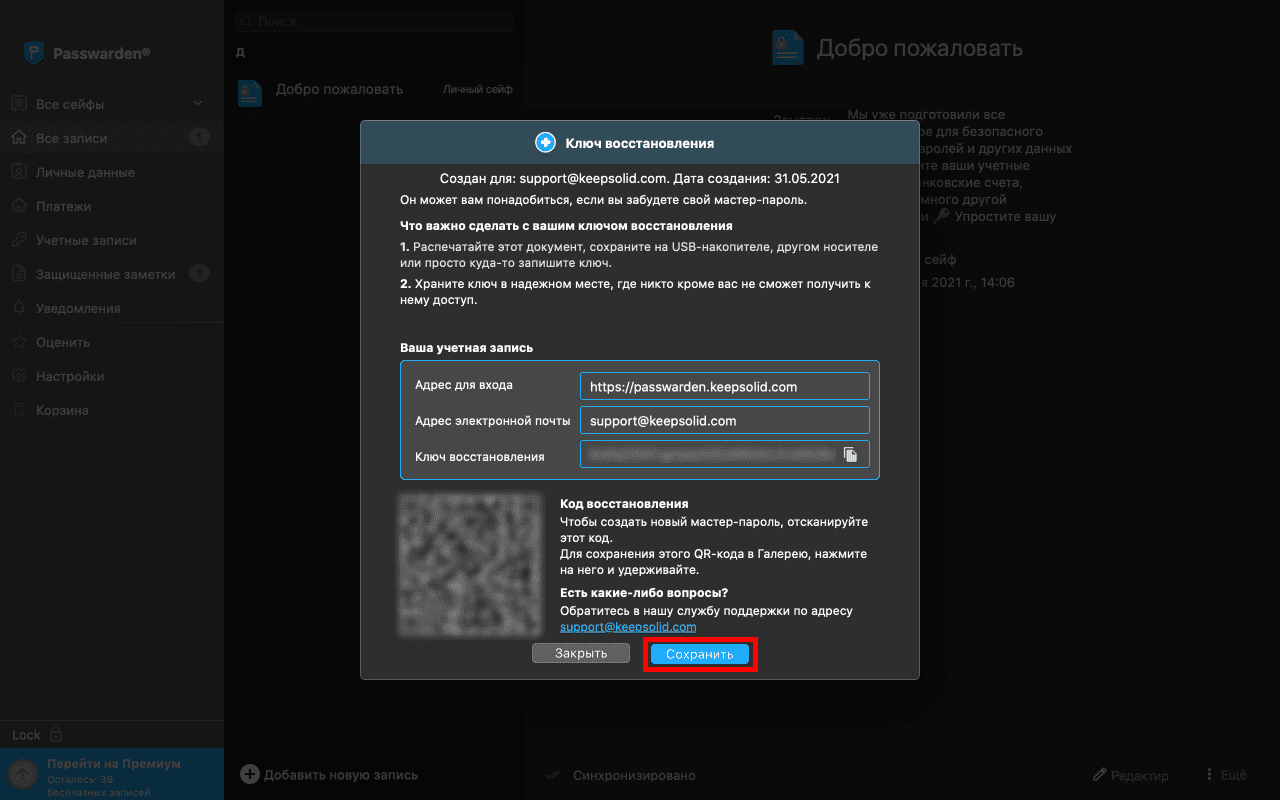Viewport: 1280px width, 800px height.
Task: Open Настройки from the sidebar
Action: [70, 376]
